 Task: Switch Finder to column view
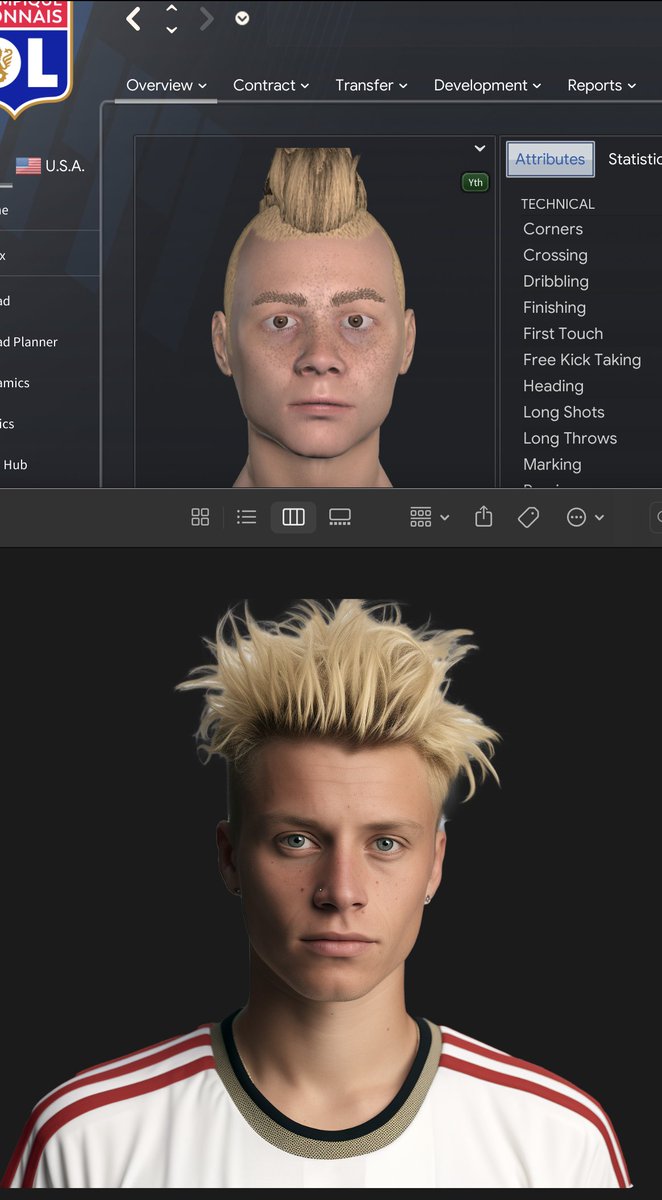pos(293,517)
